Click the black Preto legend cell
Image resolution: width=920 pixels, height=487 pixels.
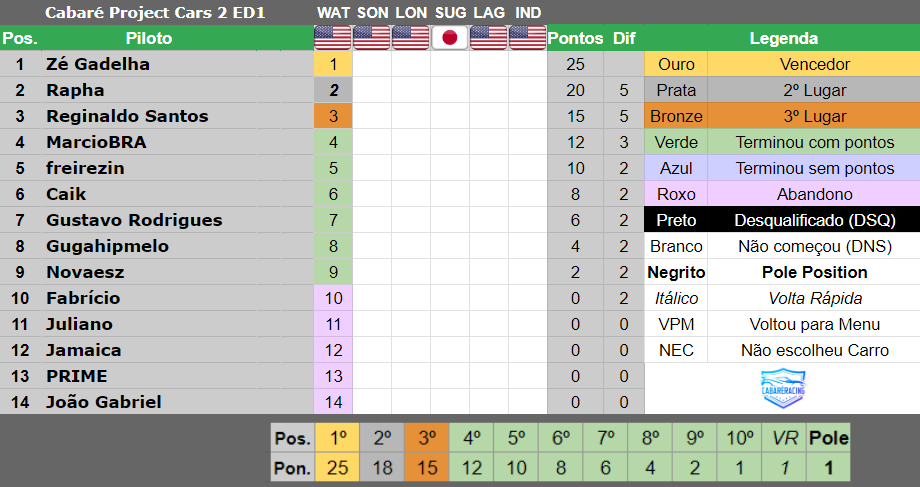point(676,220)
